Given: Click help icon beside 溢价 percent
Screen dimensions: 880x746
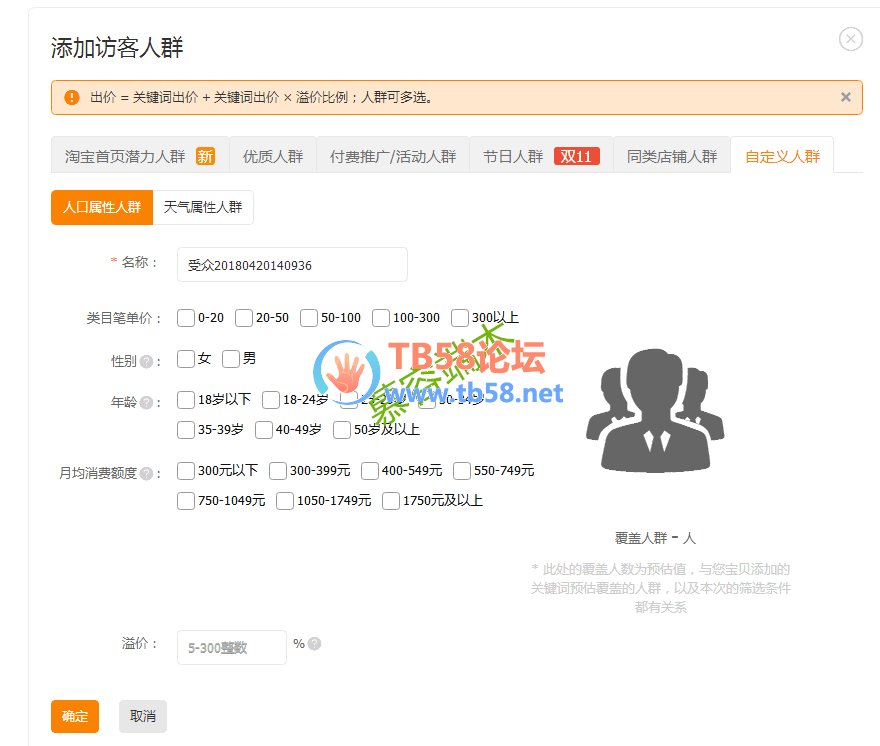Looking at the screenshot, I should 315,643.
